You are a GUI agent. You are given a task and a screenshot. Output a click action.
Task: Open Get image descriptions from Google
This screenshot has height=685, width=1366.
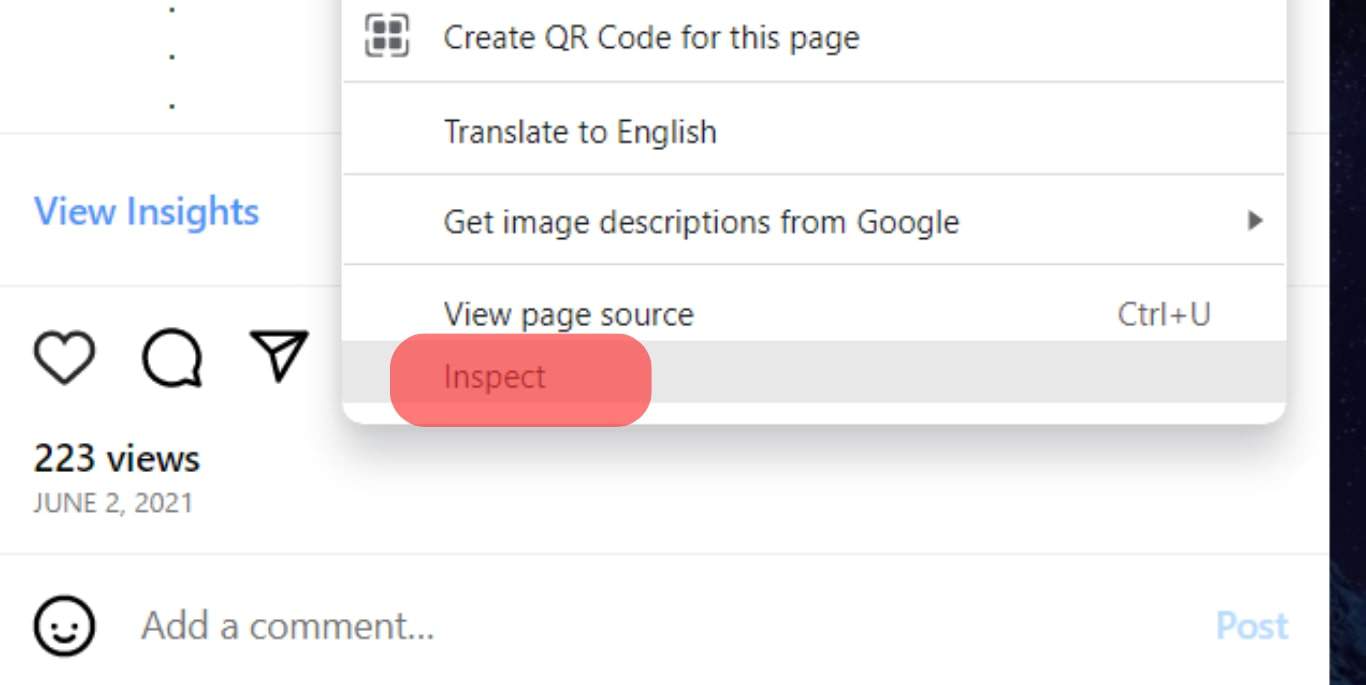click(700, 221)
